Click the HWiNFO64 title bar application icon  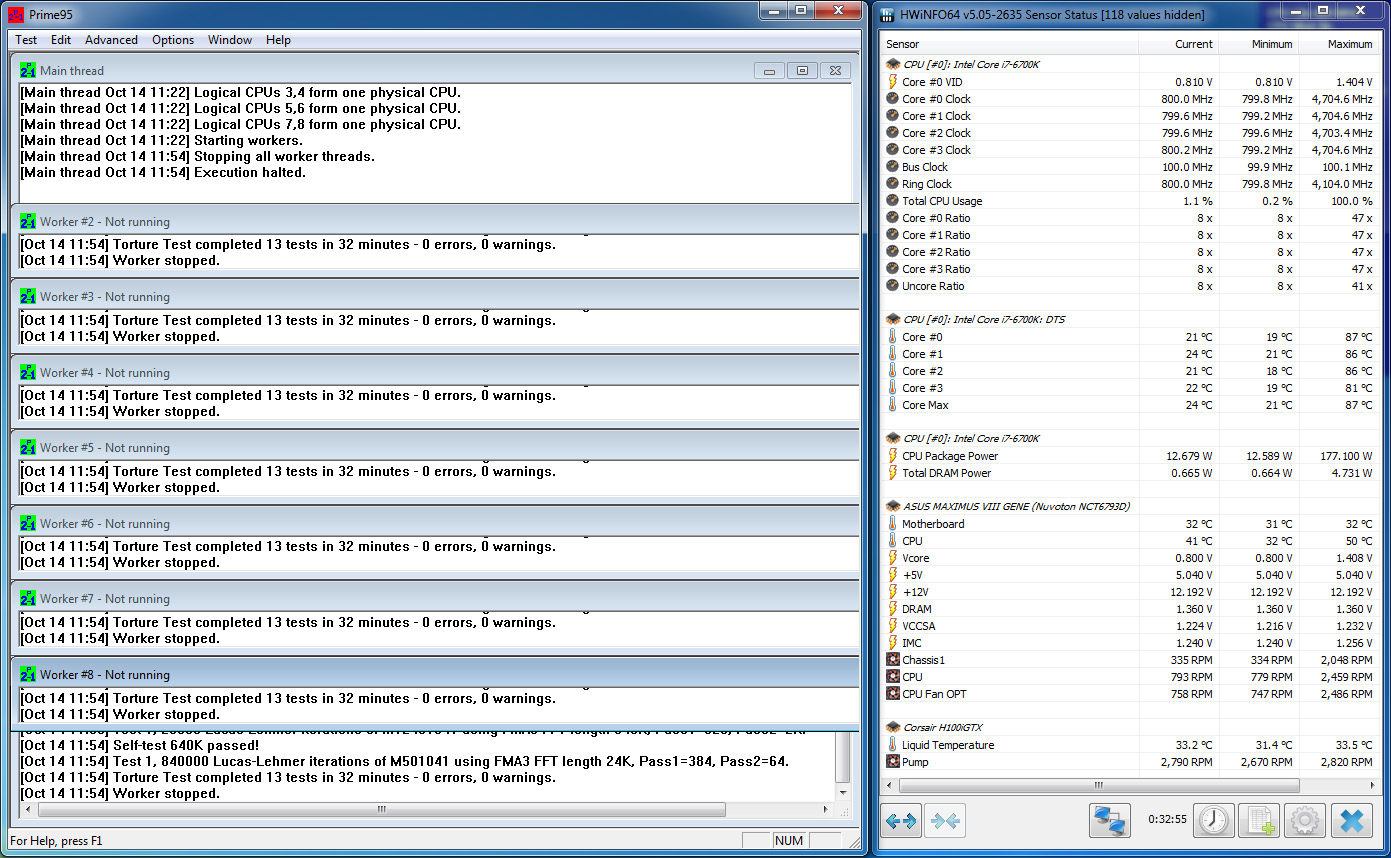point(888,15)
